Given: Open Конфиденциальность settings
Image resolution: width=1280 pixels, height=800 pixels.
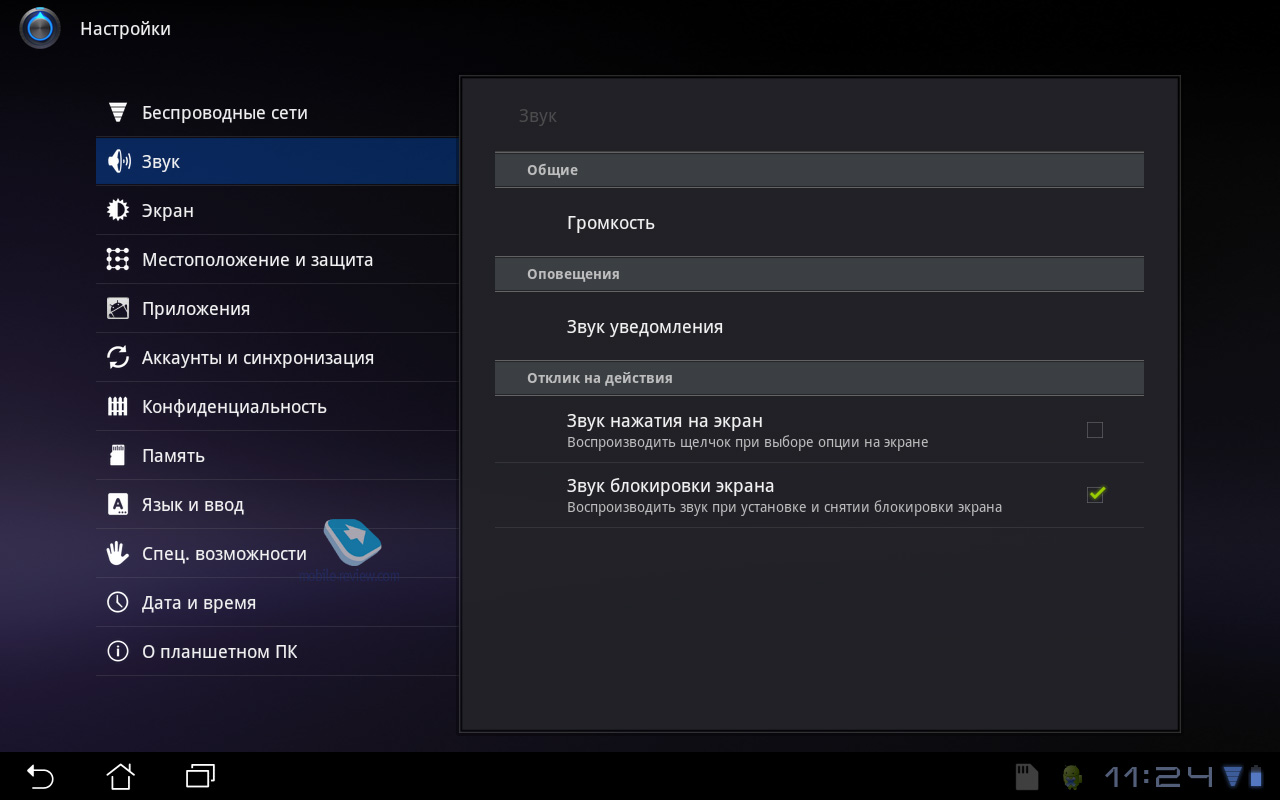Looking at the screenshot, I should (x=277, y=406).
